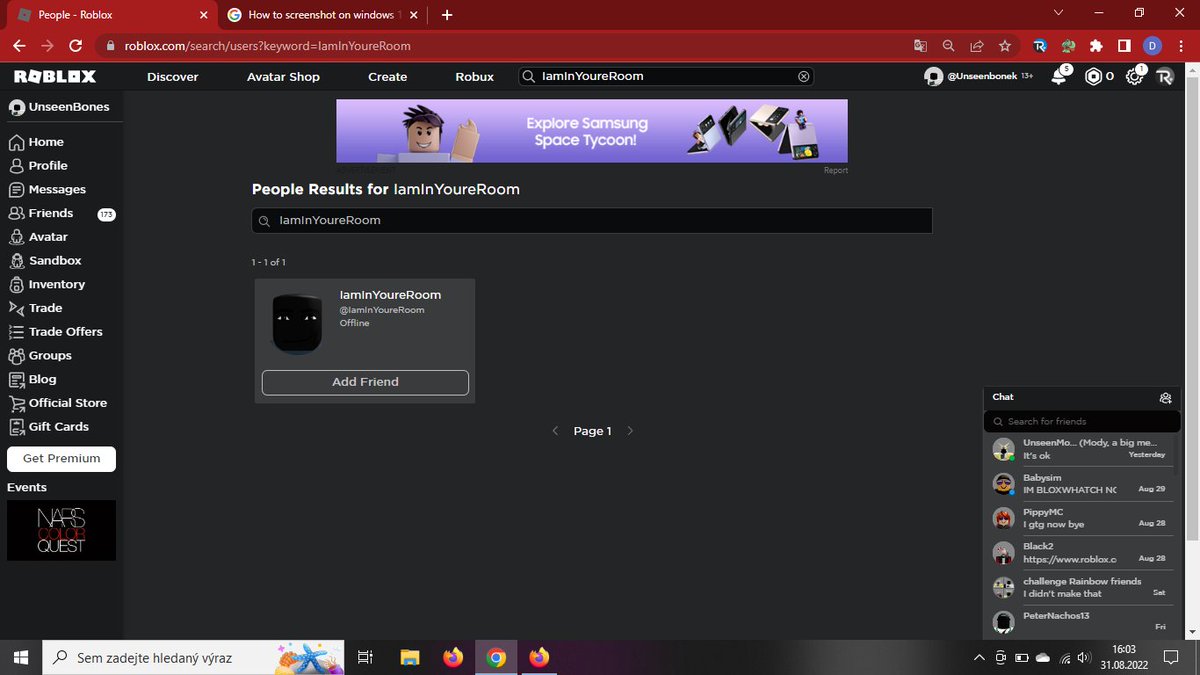Open the Discover menu
The width and height of the screenshot is (1200, 675).
173,77
